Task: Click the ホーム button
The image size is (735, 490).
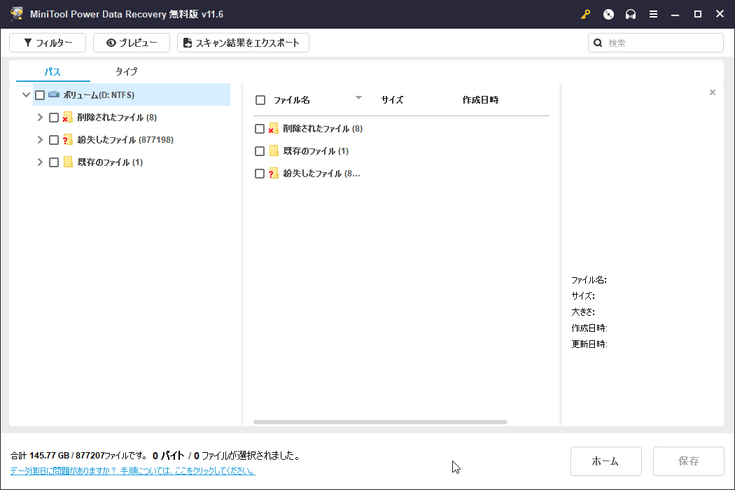Action: (x=605, y=461)
